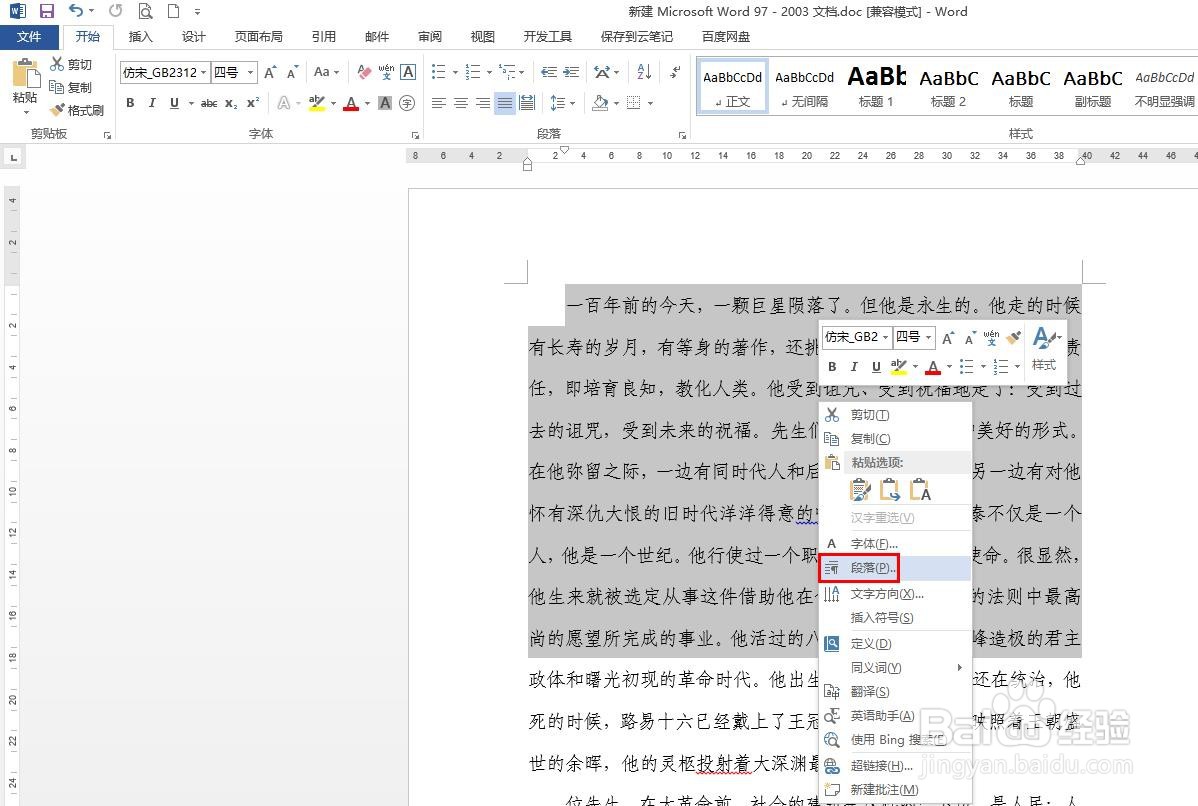Click the Paste button in clipboard group
The height and width of the screenshot is (806, 1198).
25,84
